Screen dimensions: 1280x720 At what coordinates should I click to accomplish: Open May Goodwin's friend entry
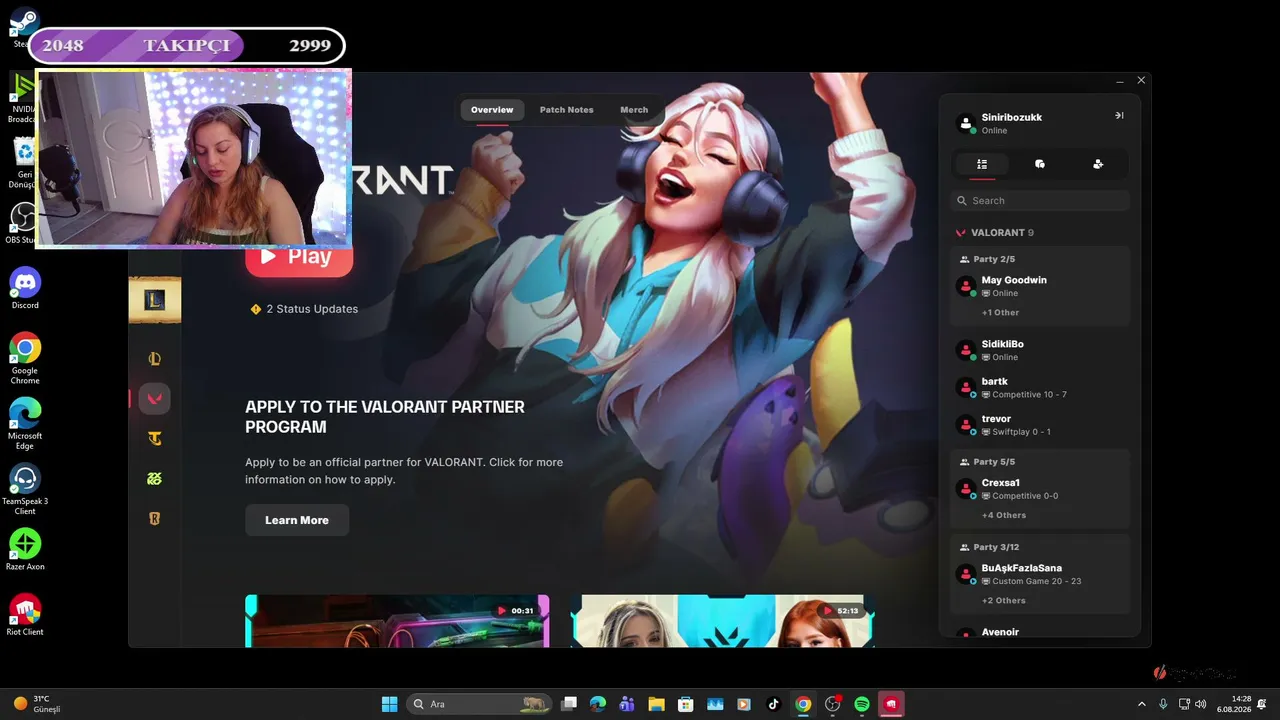[x=1040, y=286]
